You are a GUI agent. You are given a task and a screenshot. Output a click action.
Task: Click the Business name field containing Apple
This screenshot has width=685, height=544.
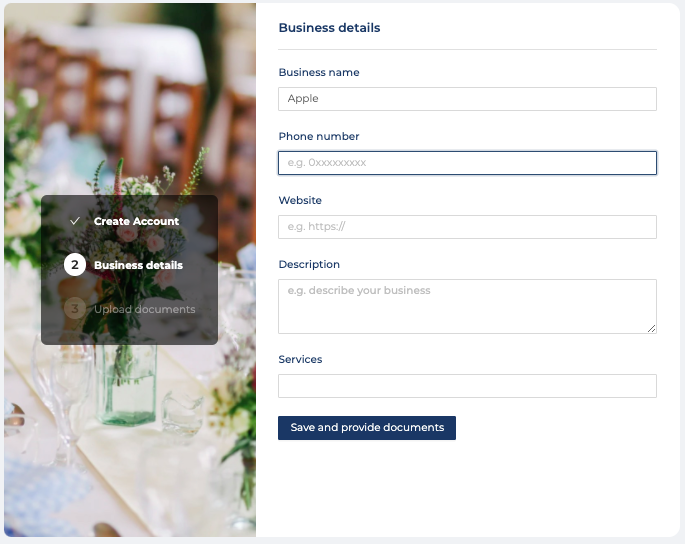[x=467, y=99]
